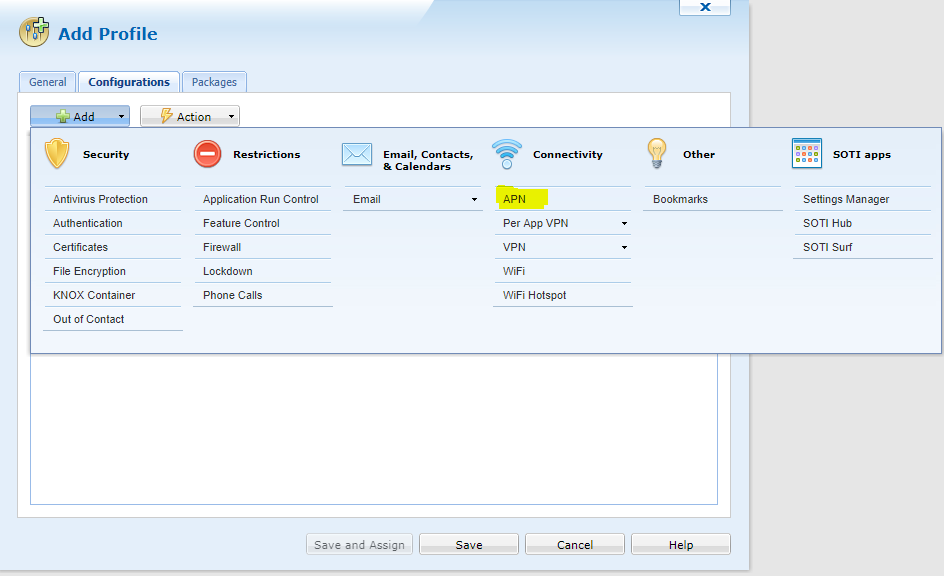Screen dimensions: 944x576
Task: Click the envelope Email category icon
Action: [x=357, y=154]
